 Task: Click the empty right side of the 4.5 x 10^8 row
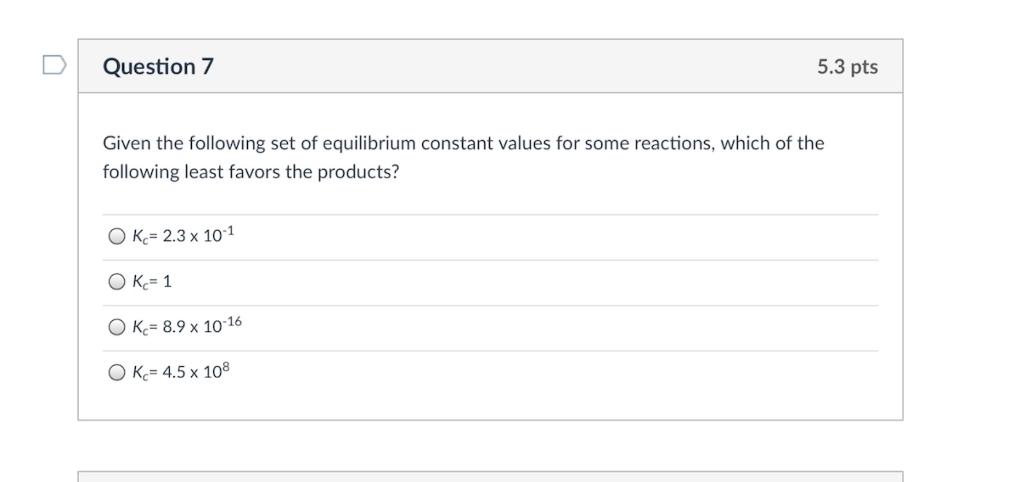click(x=600, y=373)
